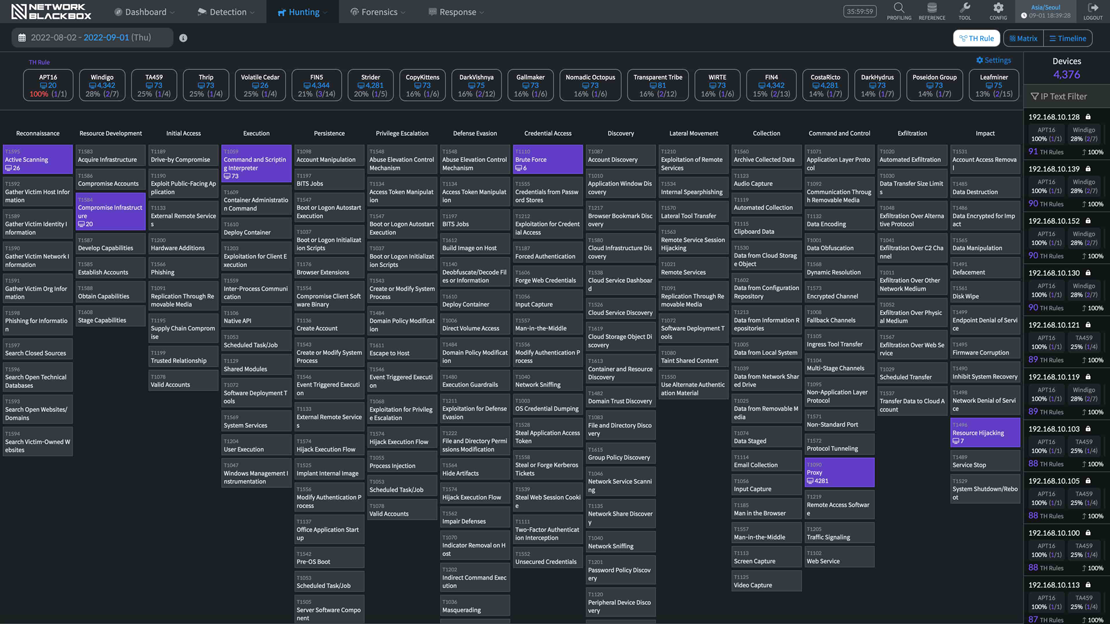Select device 192.168.10.119
This screenshot has height=624, width=1110.
coord(1067,395)
